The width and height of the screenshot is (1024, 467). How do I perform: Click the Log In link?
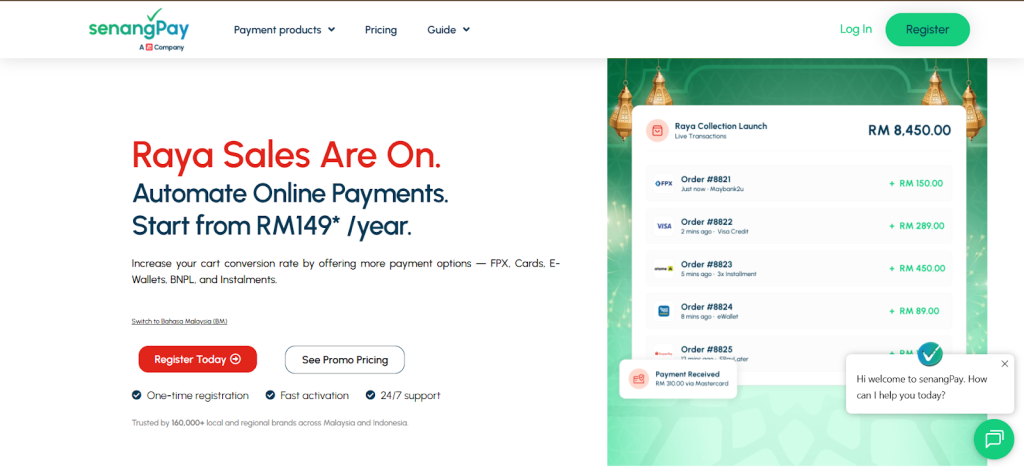[855, 29]
